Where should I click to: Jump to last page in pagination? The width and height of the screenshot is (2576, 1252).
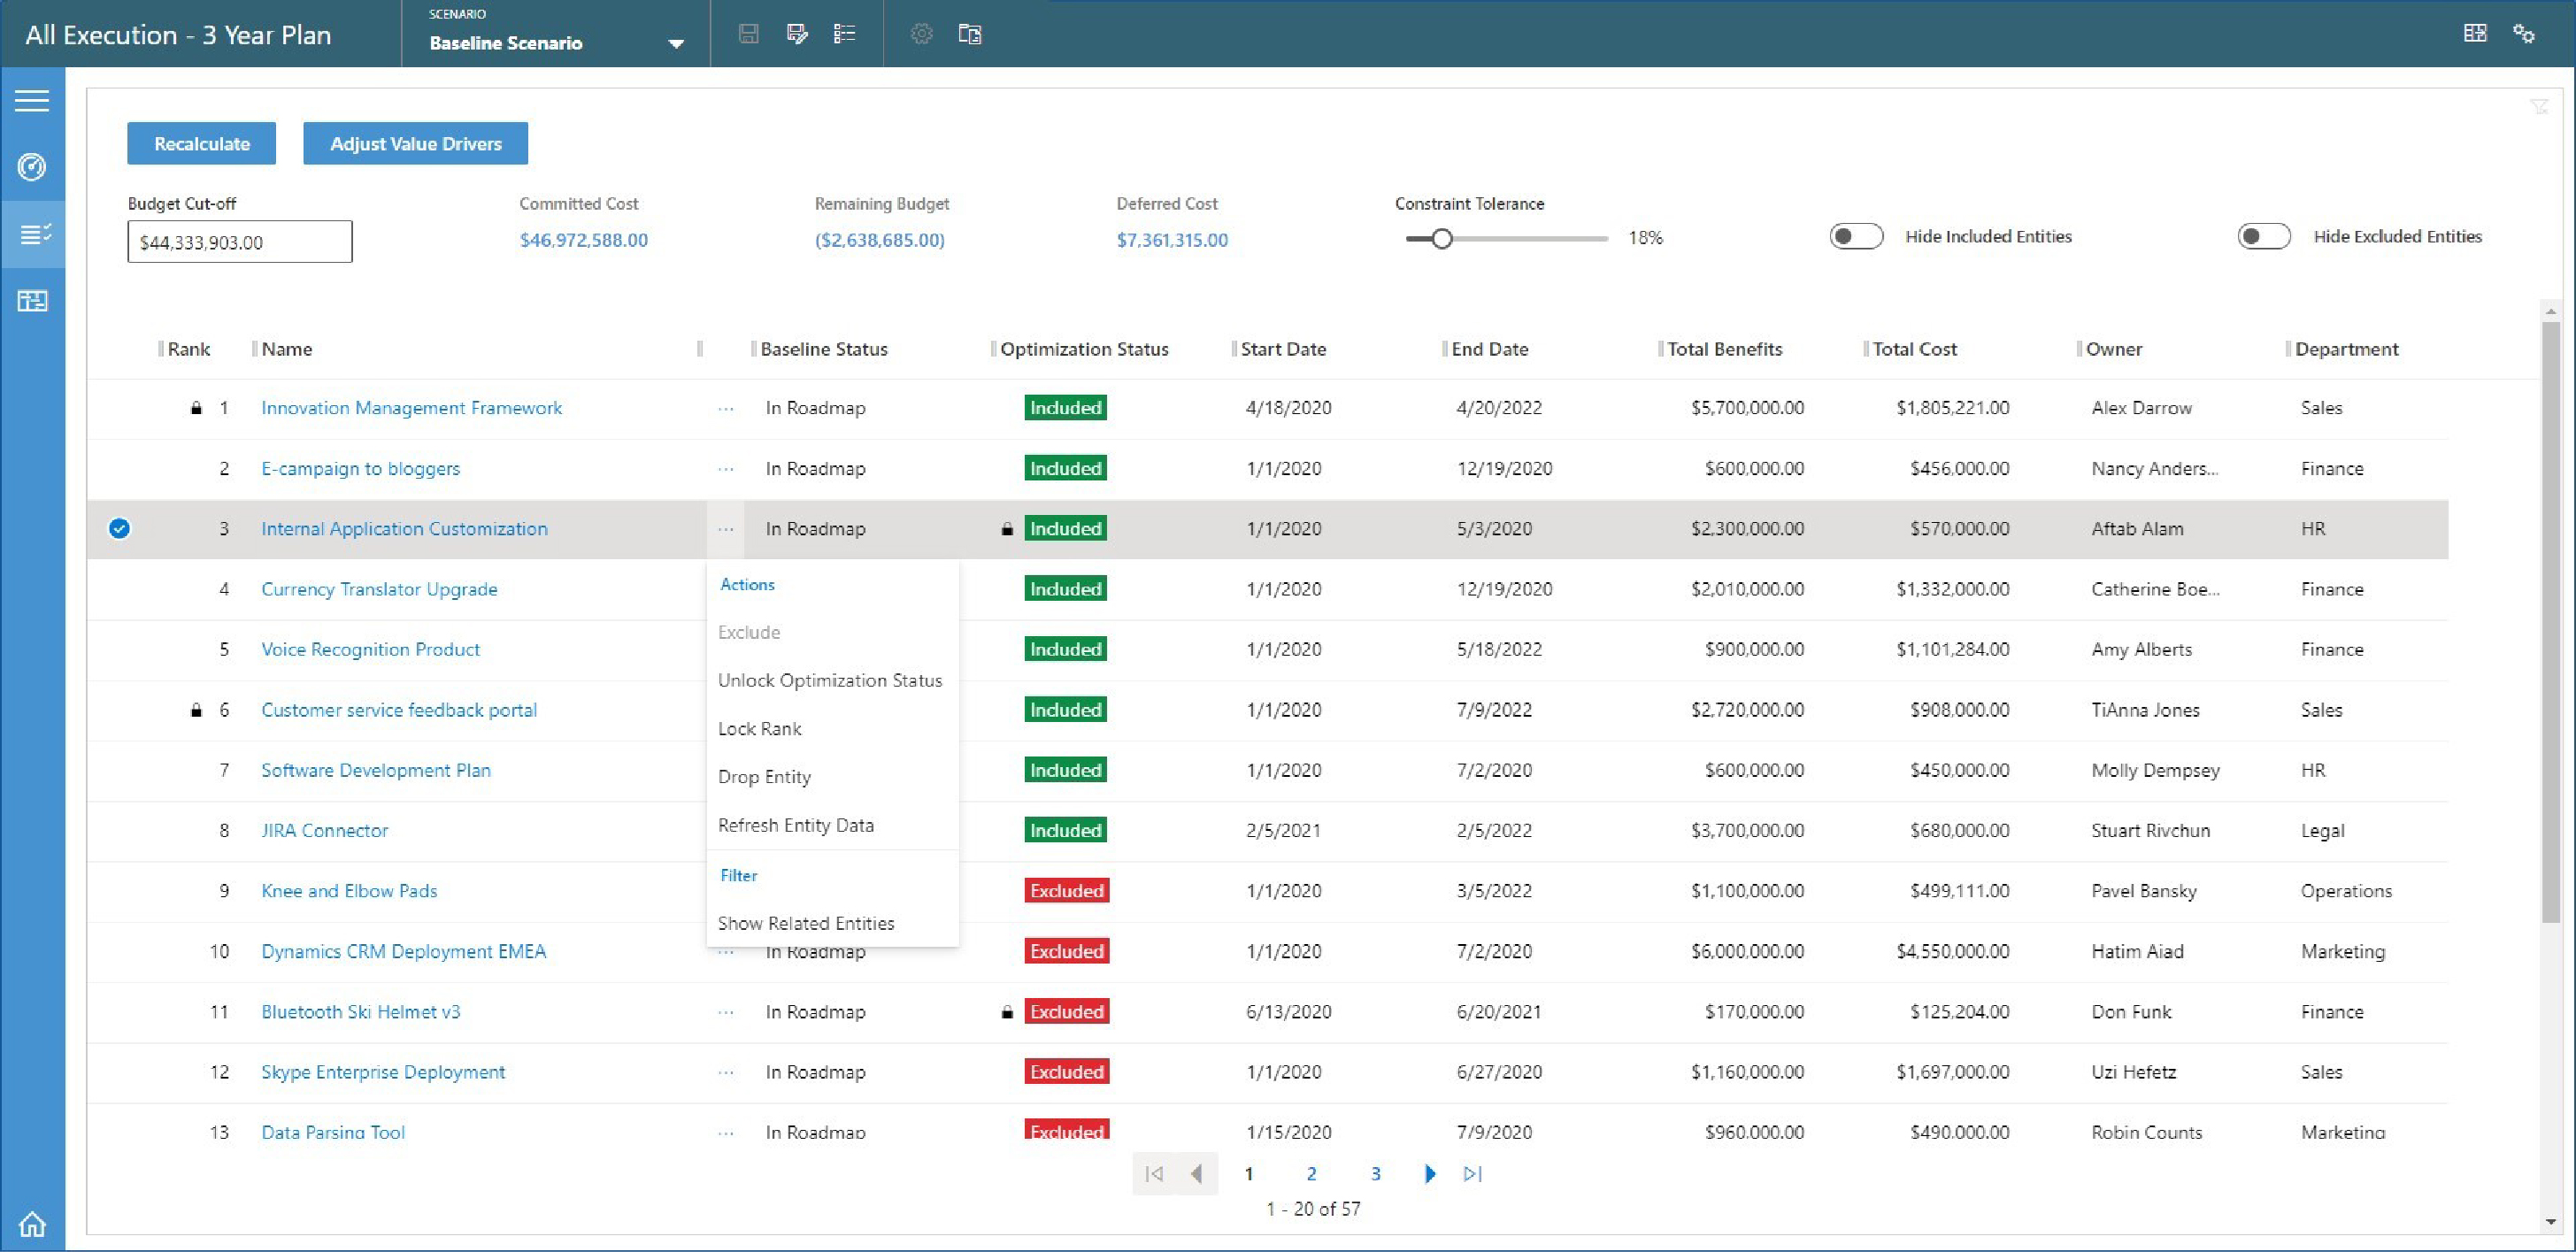click(1472, 1174)
